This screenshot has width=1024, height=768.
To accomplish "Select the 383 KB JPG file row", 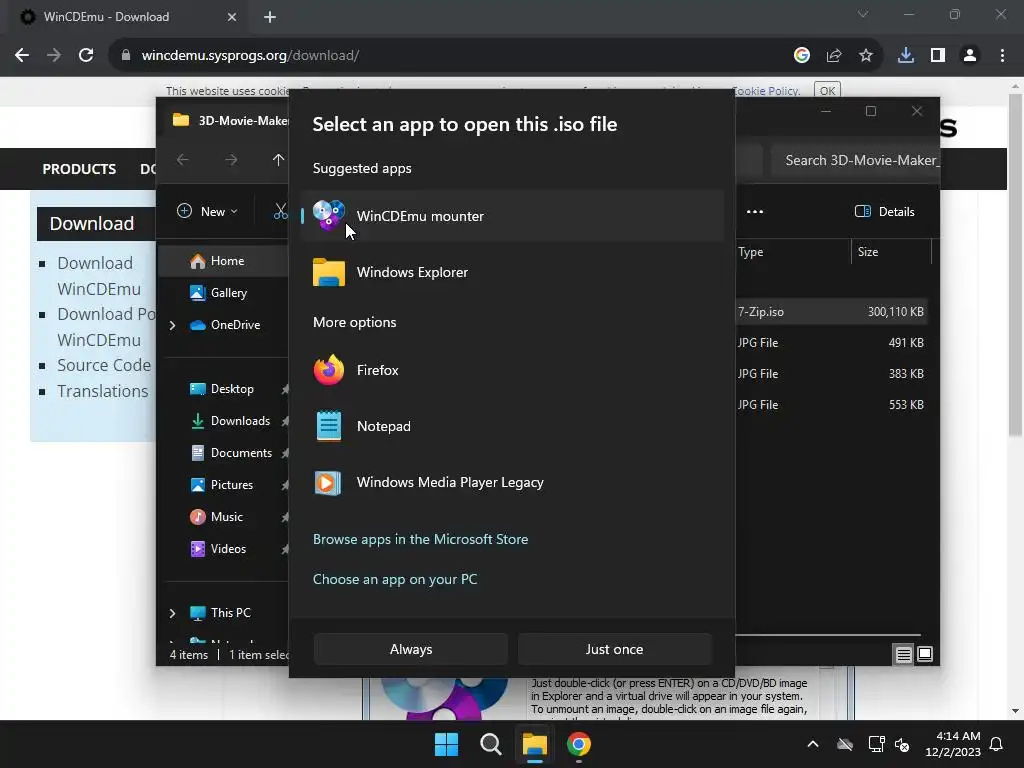I will [831, 374].
